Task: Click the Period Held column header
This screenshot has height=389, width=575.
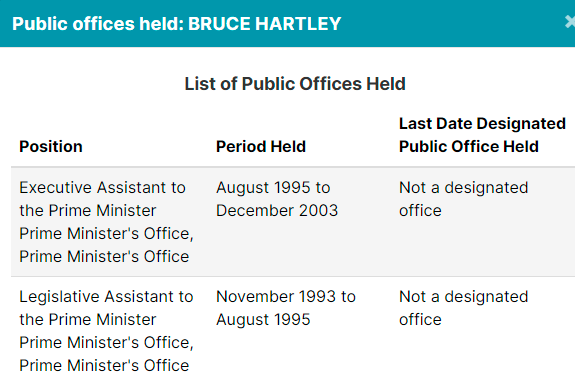Action: (x=261, y=147)
